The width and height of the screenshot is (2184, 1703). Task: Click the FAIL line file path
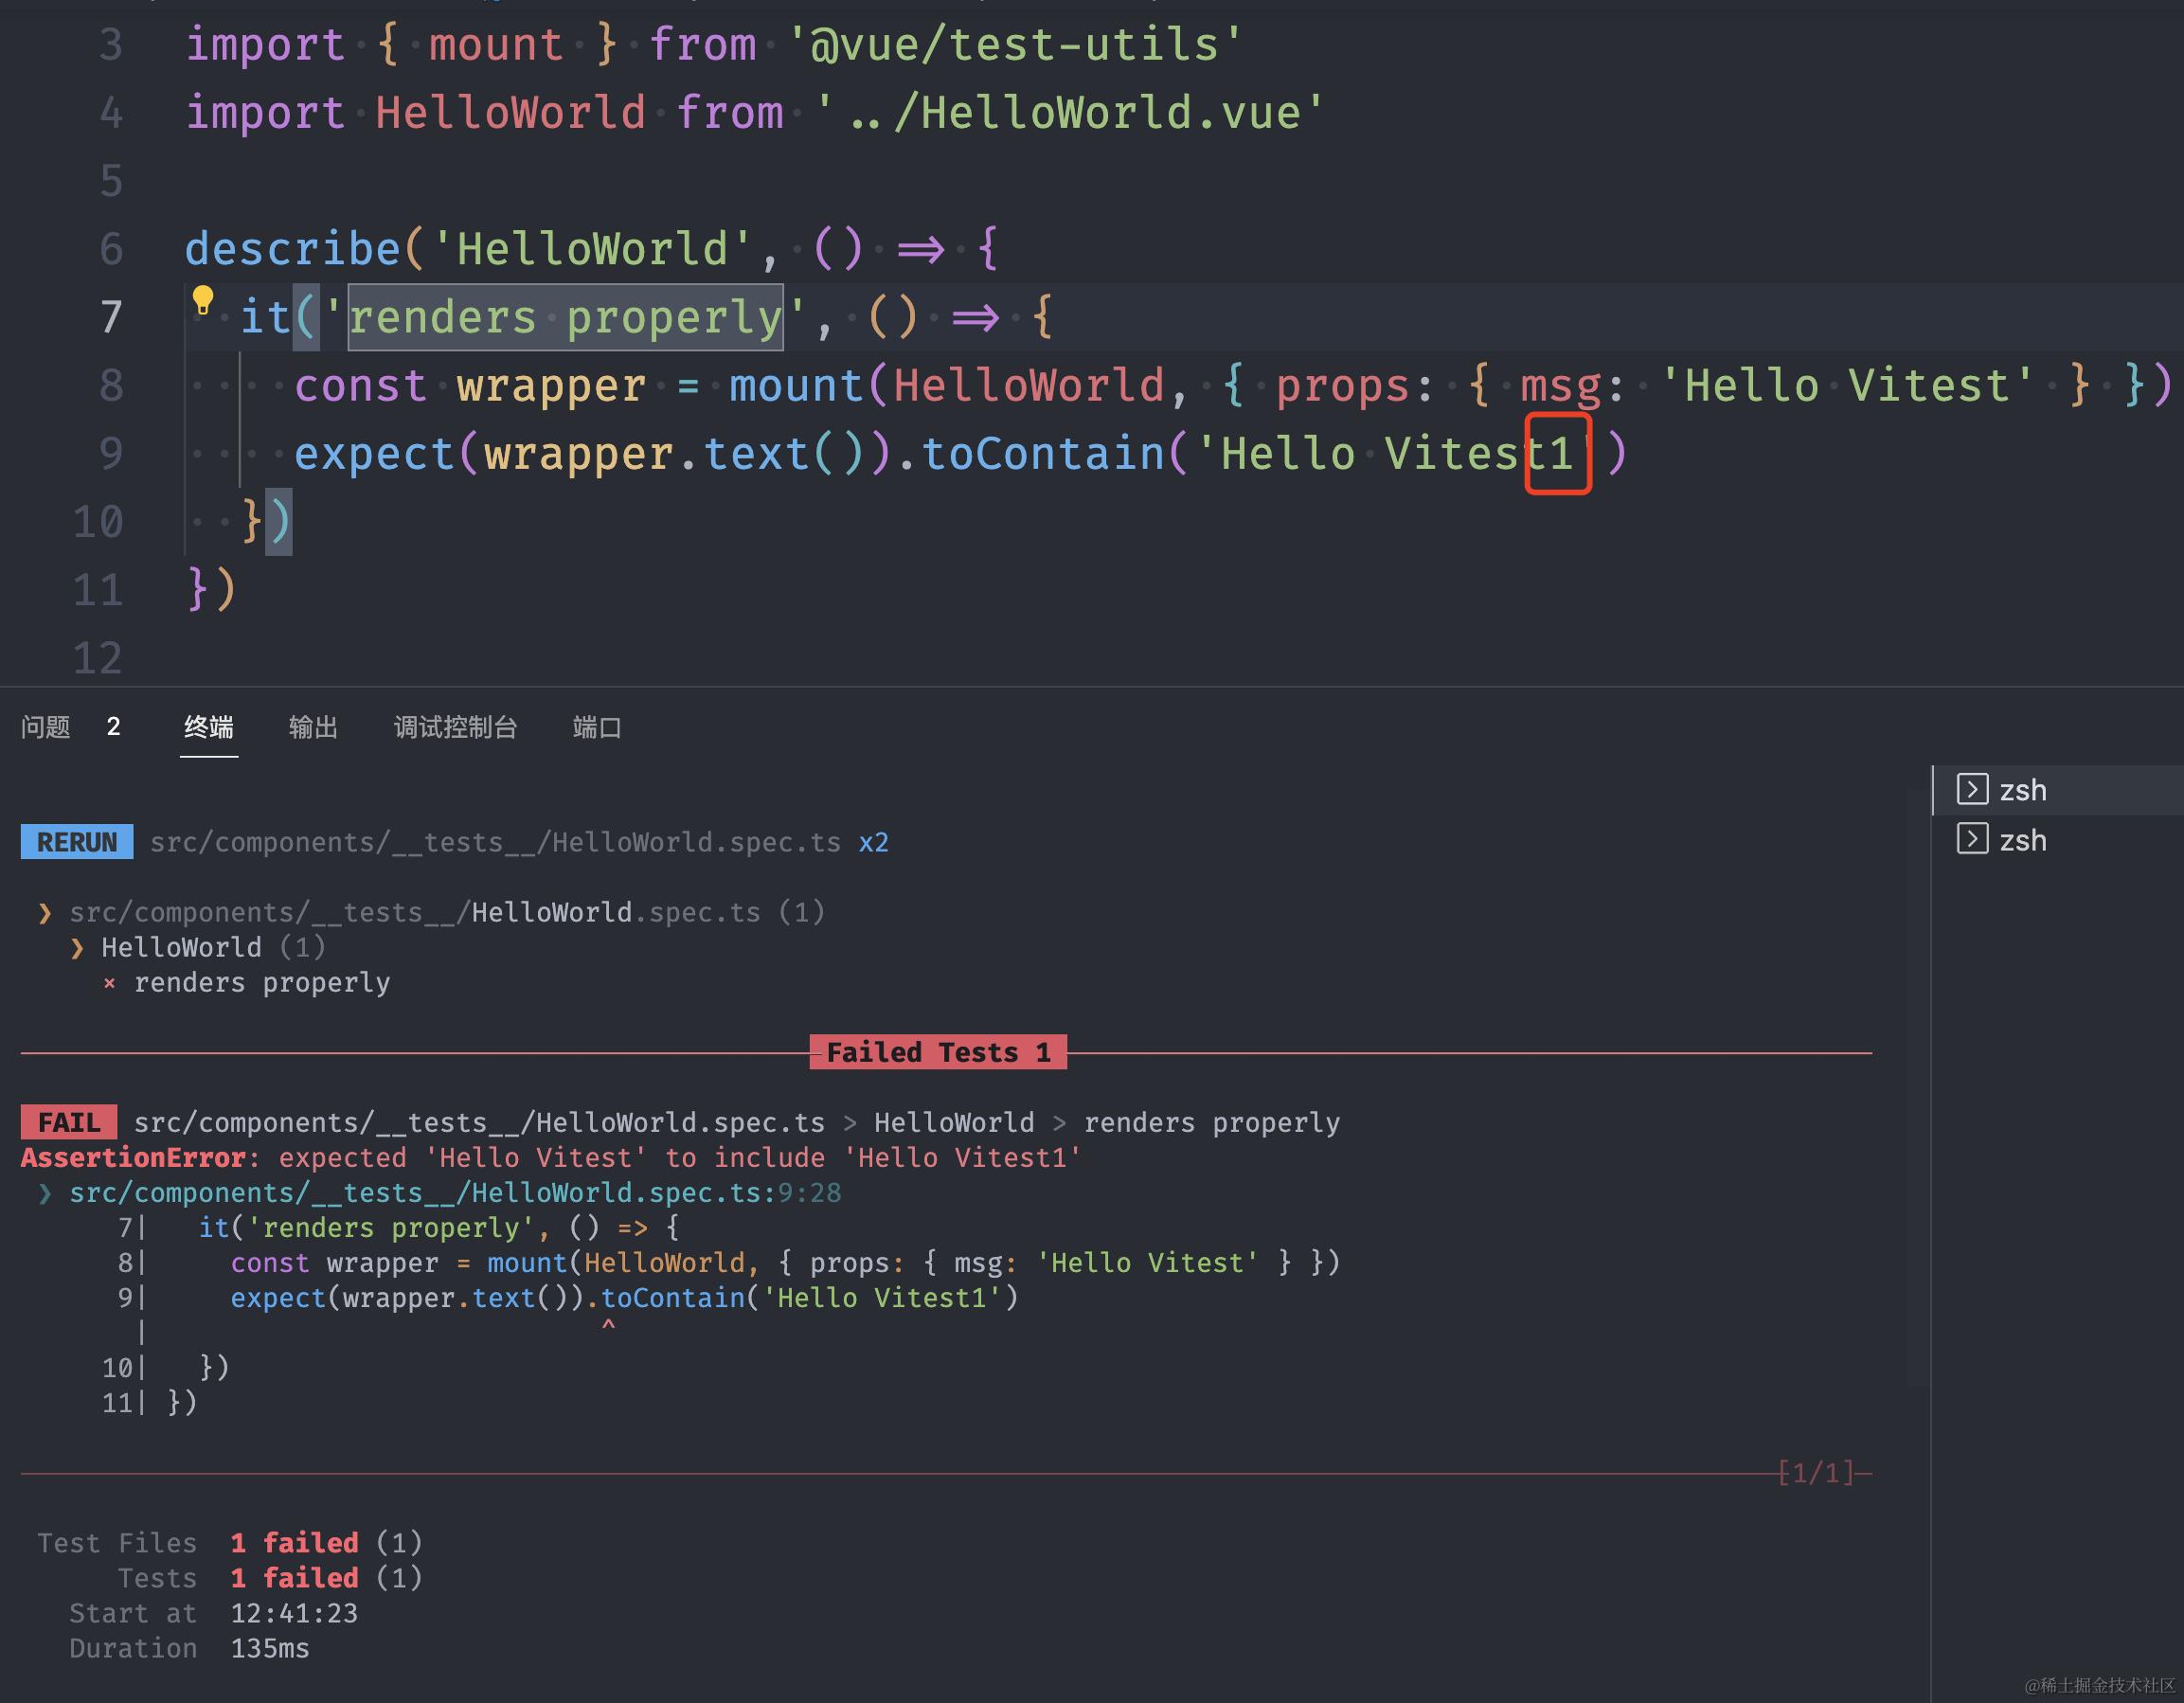click(479, 1123)
